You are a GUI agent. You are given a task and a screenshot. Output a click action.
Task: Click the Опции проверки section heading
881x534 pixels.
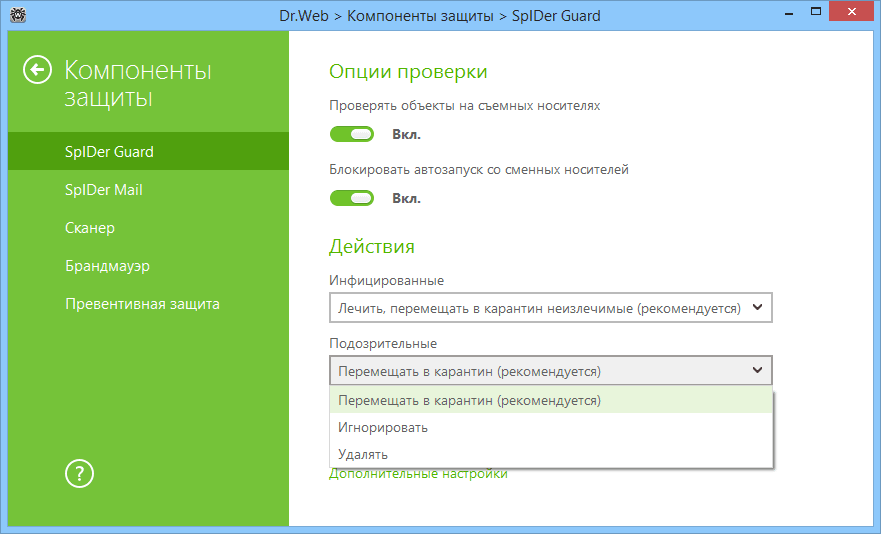tap(408, 72)
